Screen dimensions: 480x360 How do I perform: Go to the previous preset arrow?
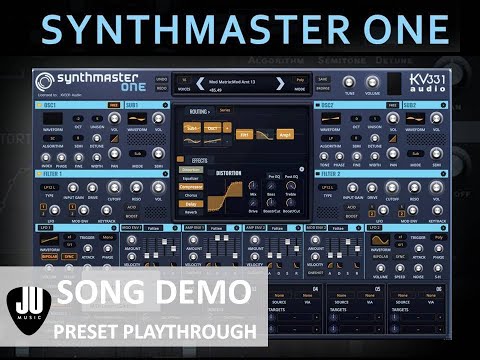click(x=200, y=84)
